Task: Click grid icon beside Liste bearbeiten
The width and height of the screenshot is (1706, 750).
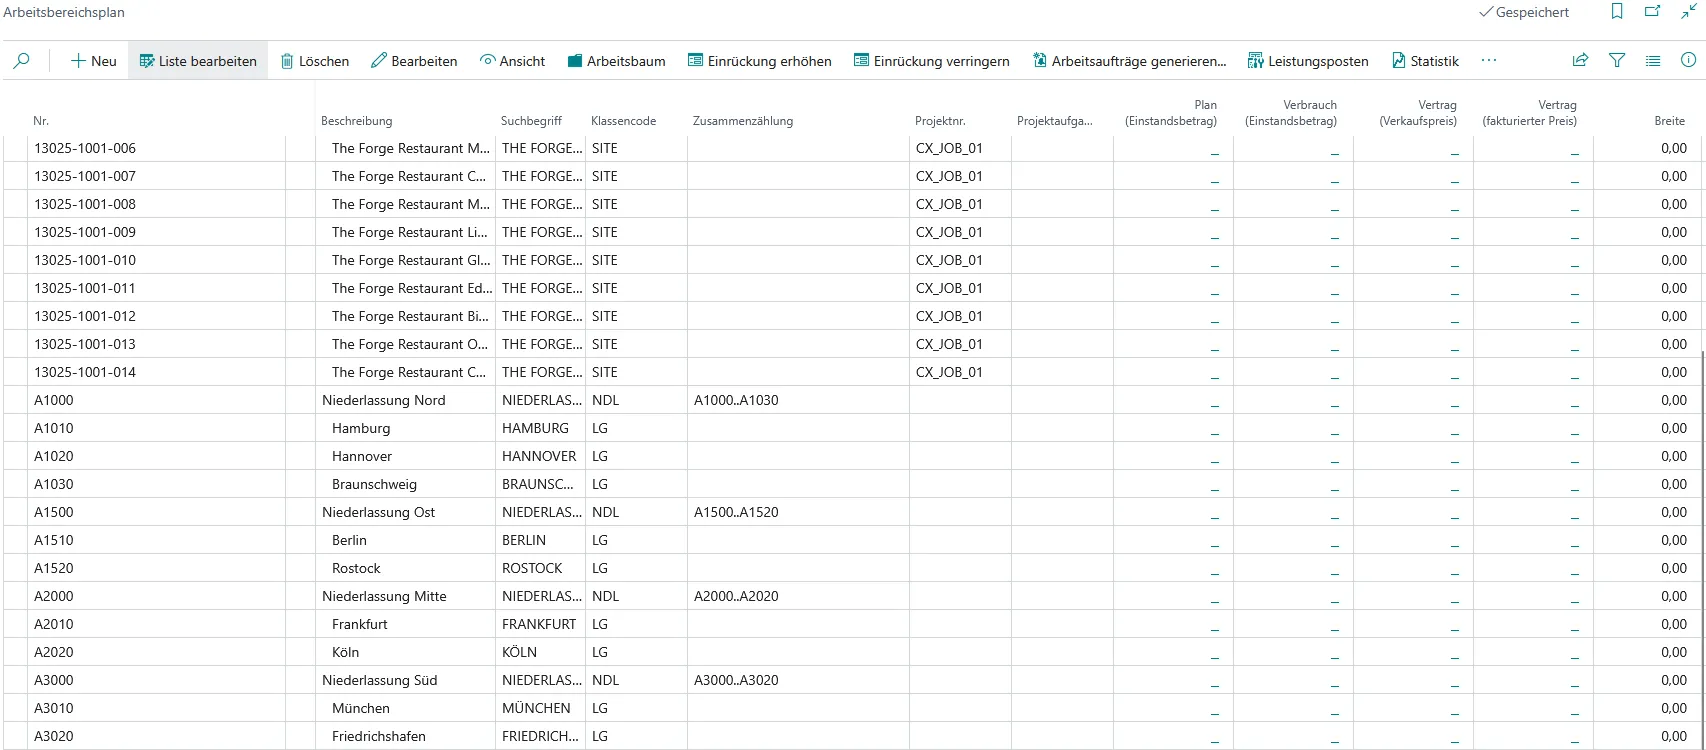Action: pyautogui.click(x=147, y=61)
